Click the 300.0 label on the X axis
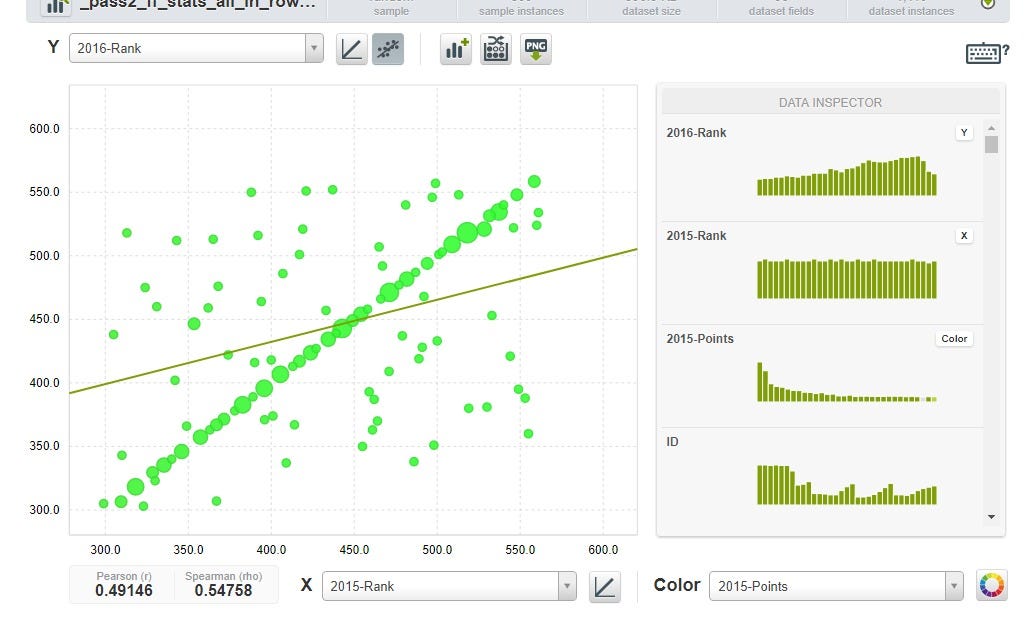1035x641 pixels. click(x=105, y=550)
